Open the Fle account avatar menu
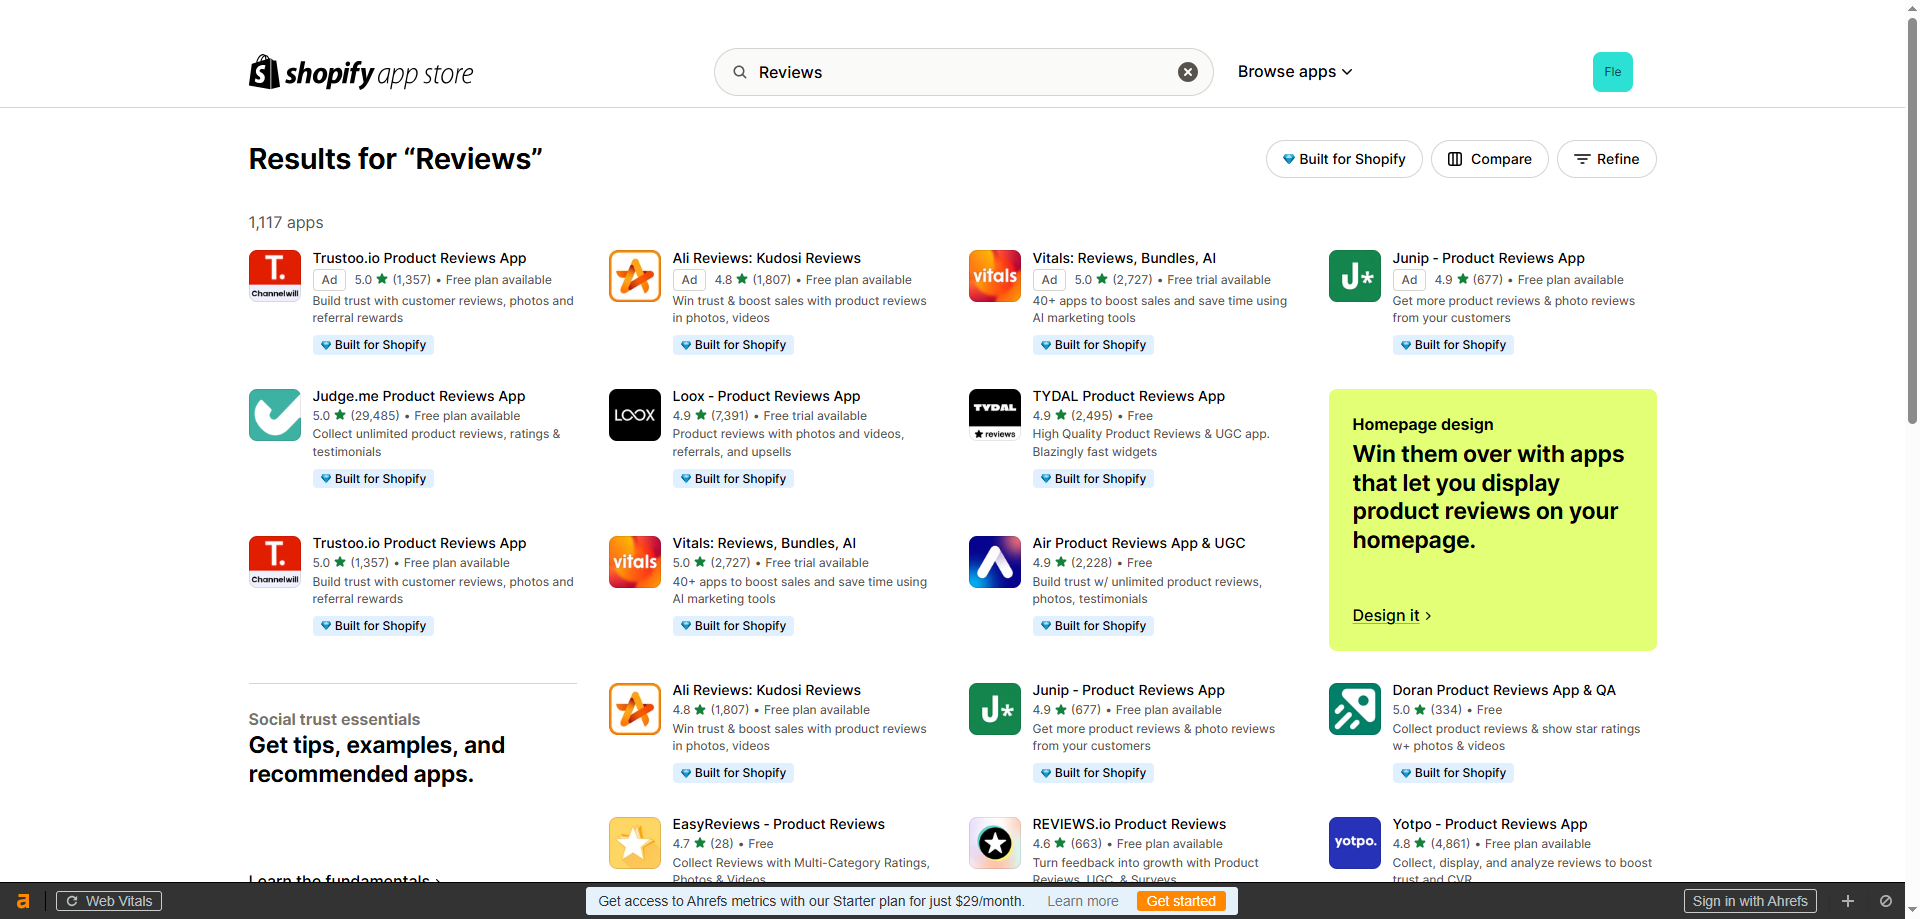1920x919 pixels. coord(1612,72)
